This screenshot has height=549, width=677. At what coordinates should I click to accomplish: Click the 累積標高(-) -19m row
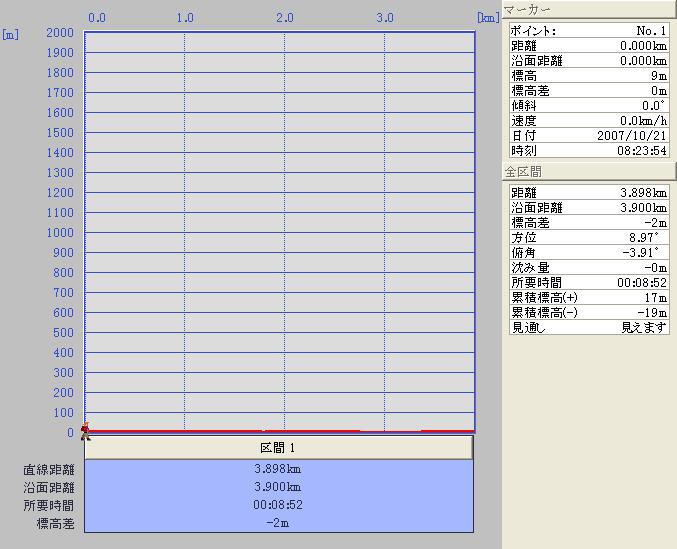pos(588,313)
